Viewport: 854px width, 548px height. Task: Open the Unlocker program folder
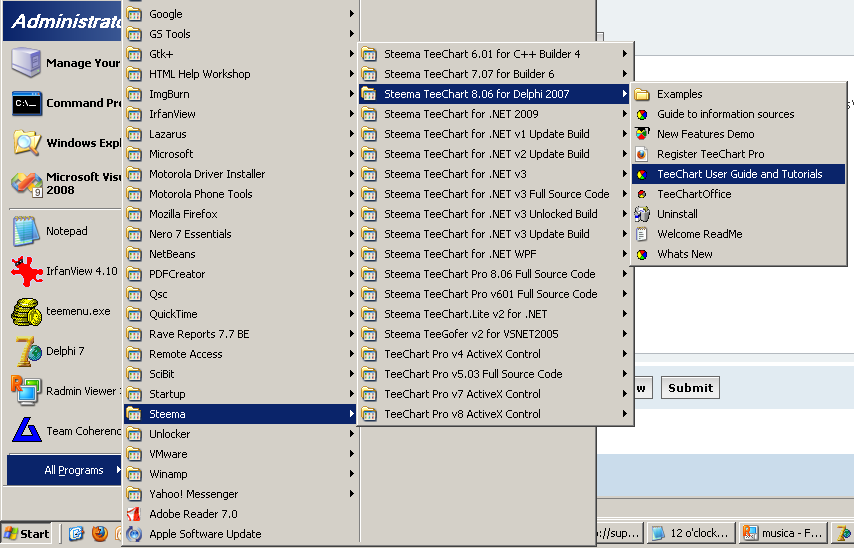point(241,434)
